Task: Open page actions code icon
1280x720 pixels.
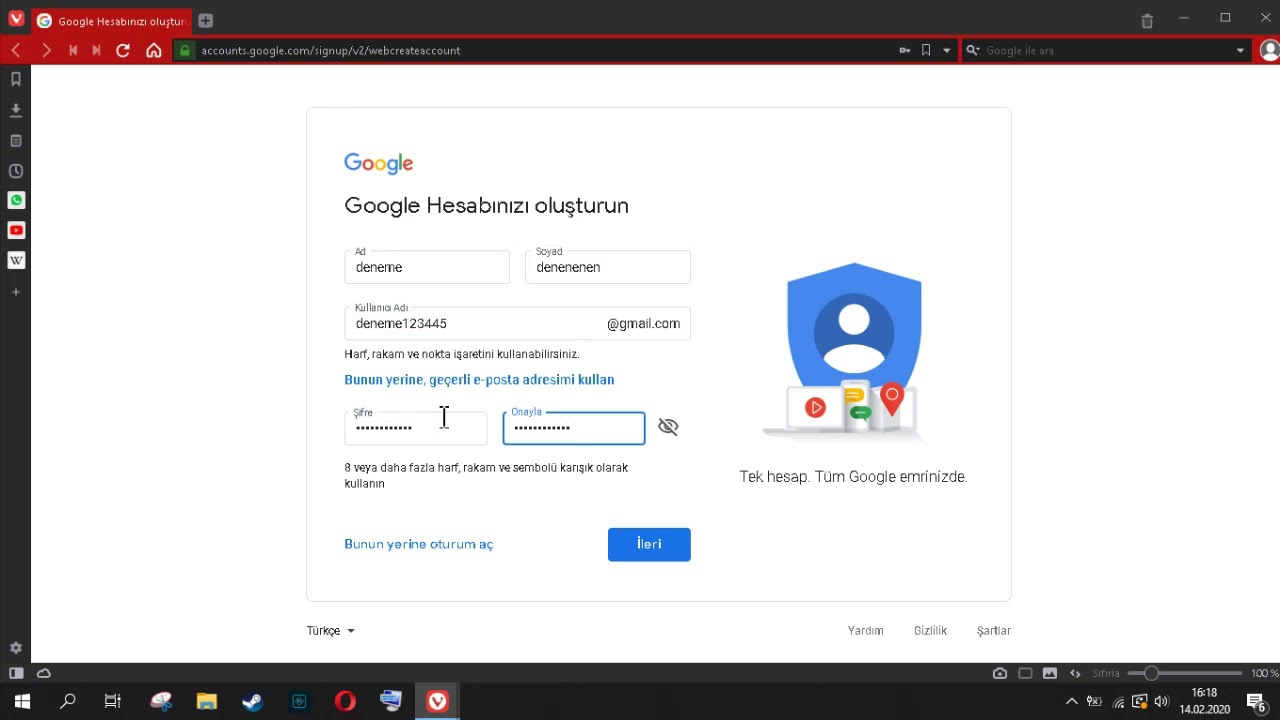Action: (x=1075, y=673)
